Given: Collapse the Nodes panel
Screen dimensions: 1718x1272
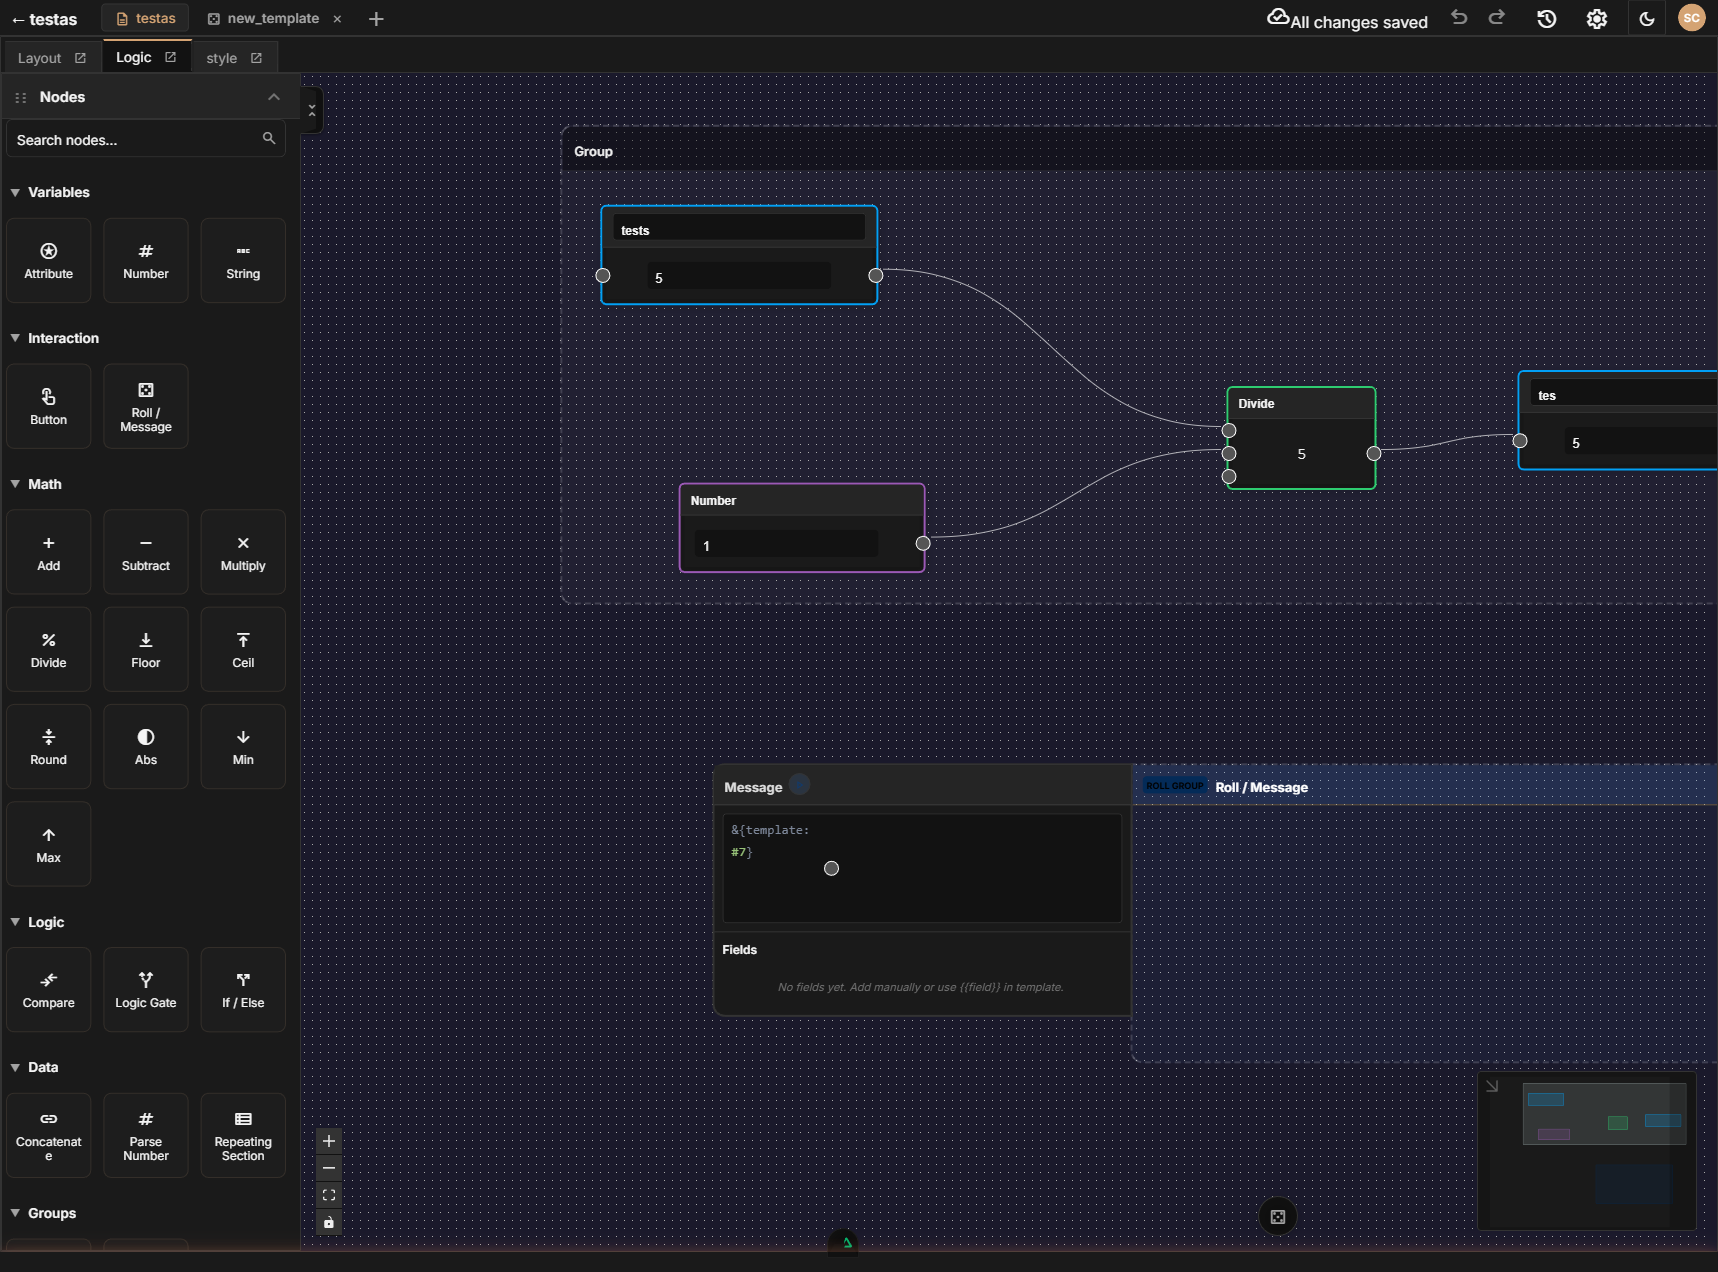Looking at the screenshot, I should tap(274, 96).
